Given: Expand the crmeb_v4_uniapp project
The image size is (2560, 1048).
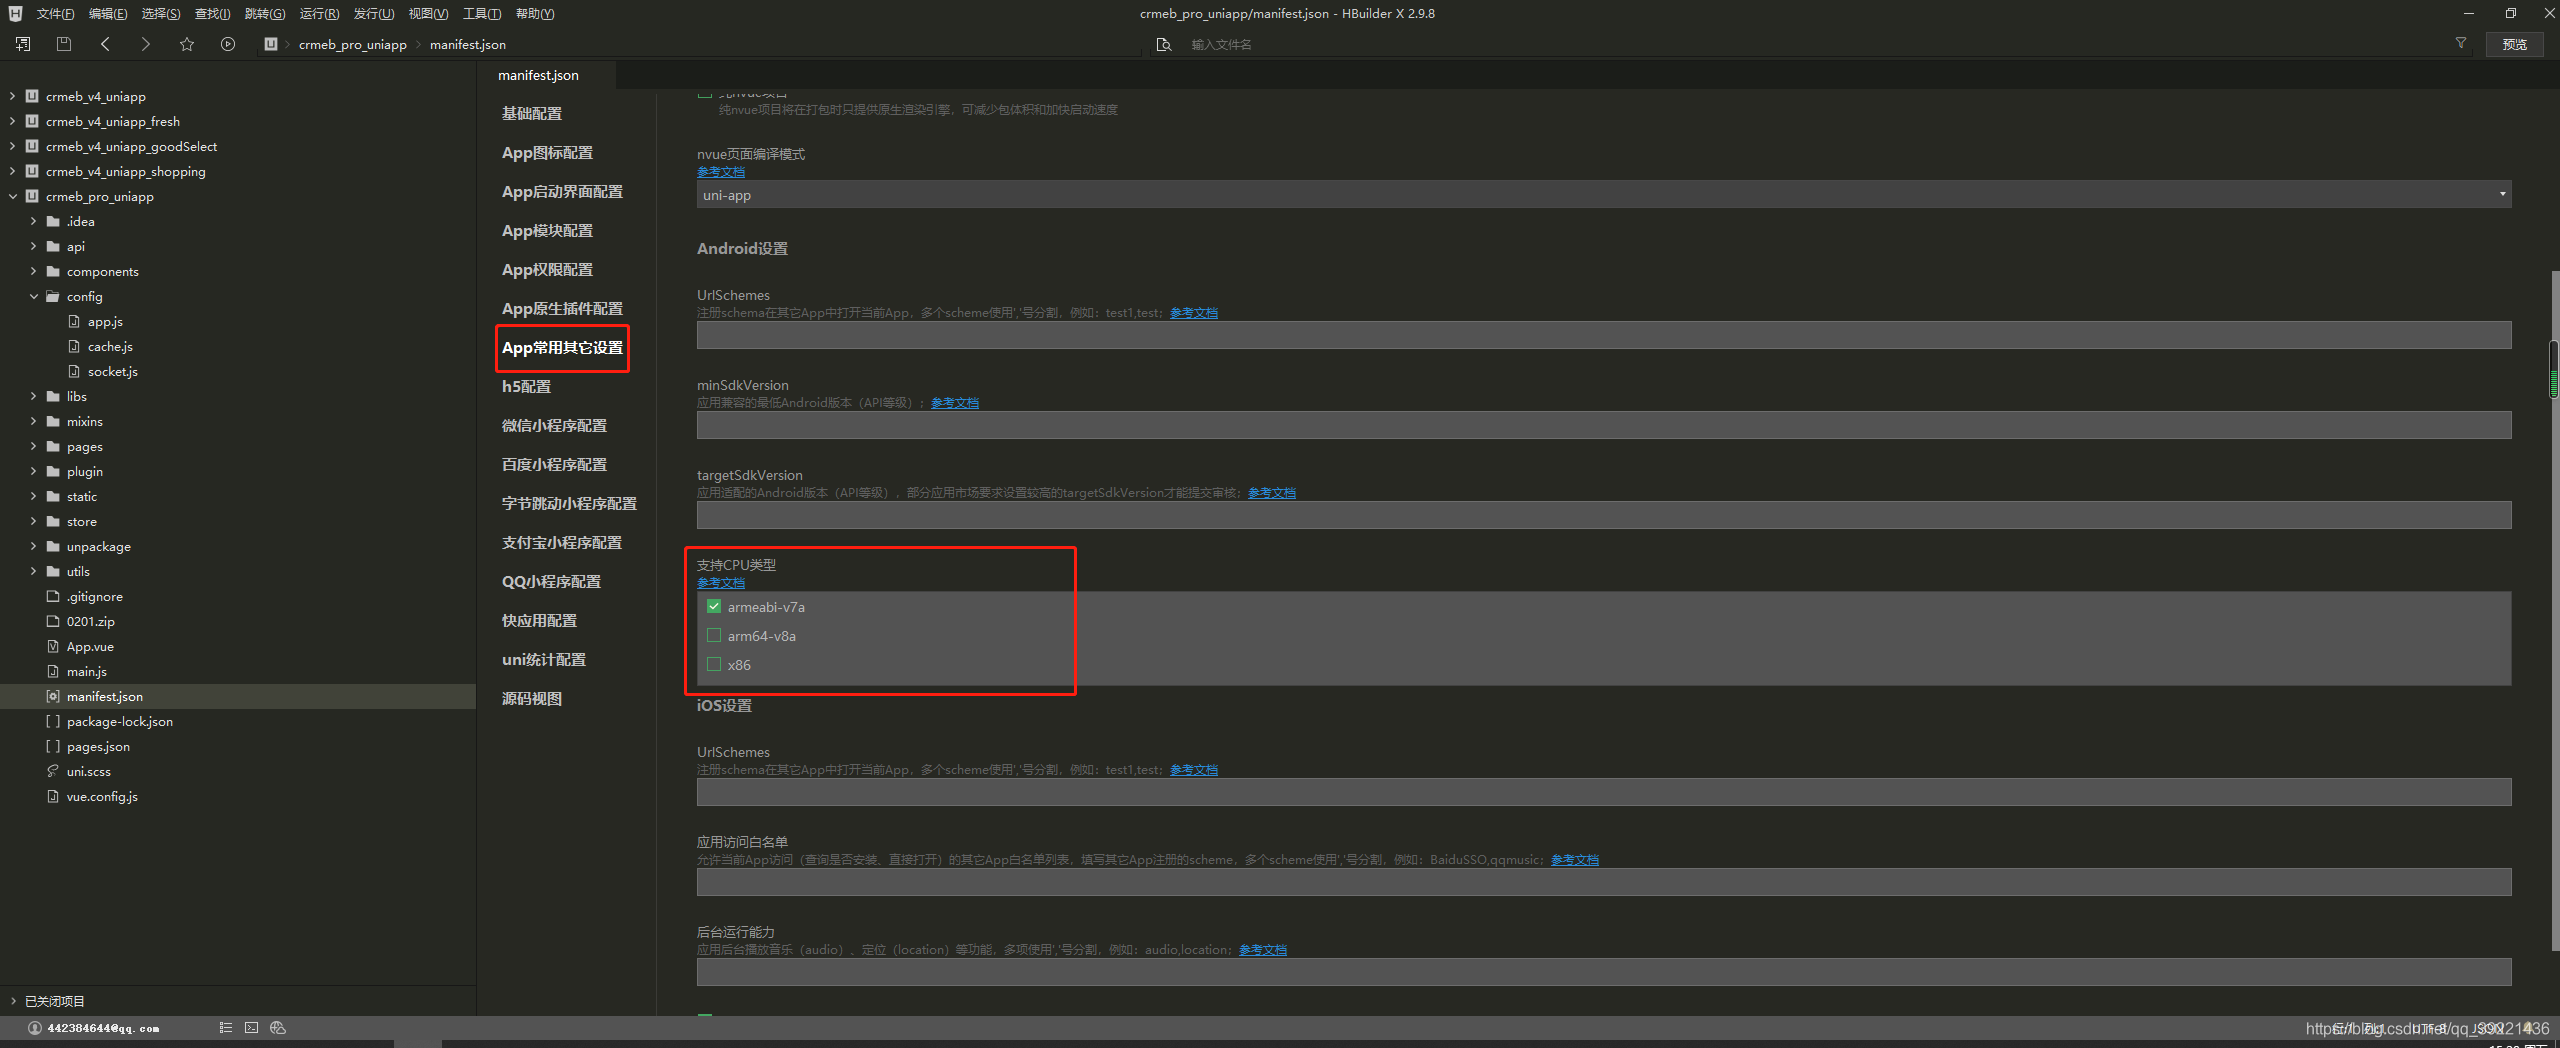Looking at the screenshot, I should point(12,96).
